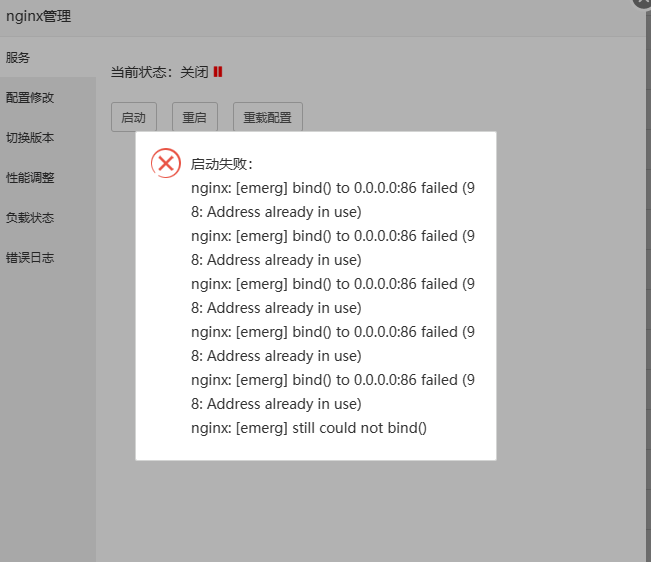The height and width of the screenshot is (562, 651).
Task: Open the 错误日志 tab
Action: [48, 258]
